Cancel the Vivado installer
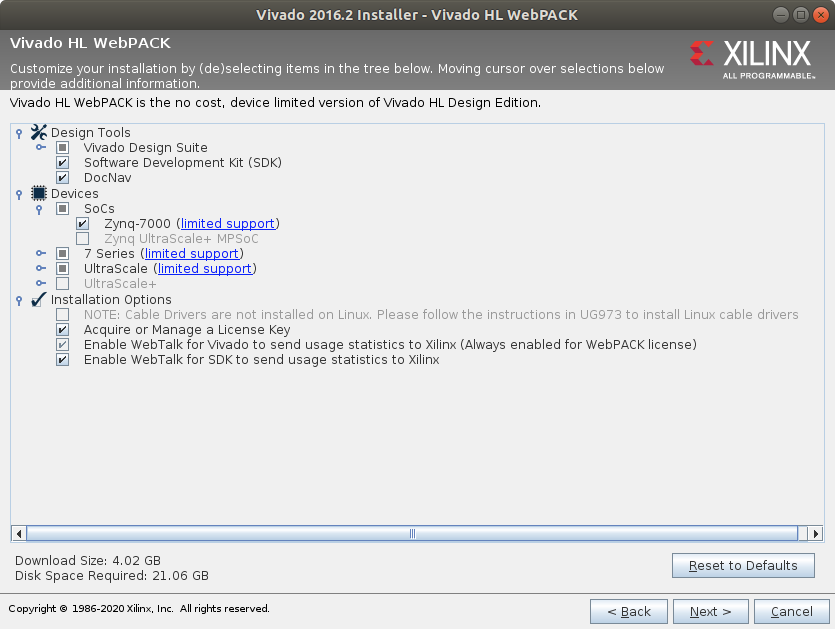 791,611
